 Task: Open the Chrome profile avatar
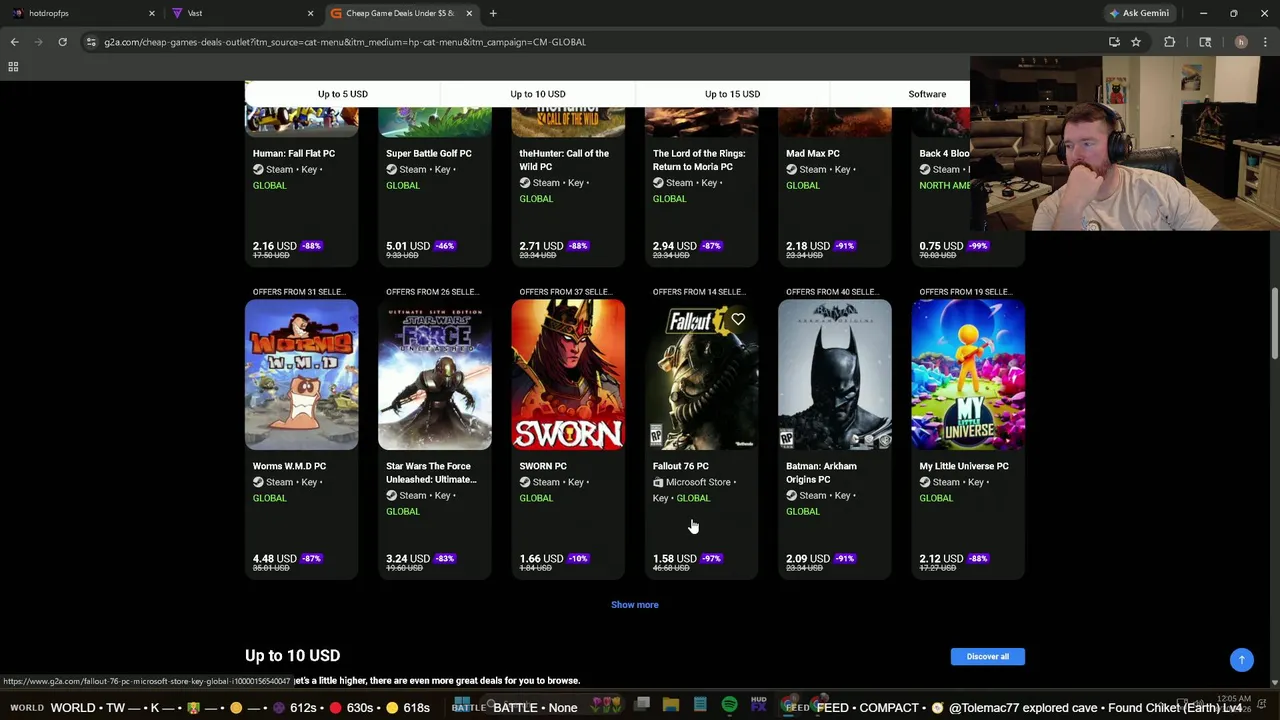point(1241,42)
